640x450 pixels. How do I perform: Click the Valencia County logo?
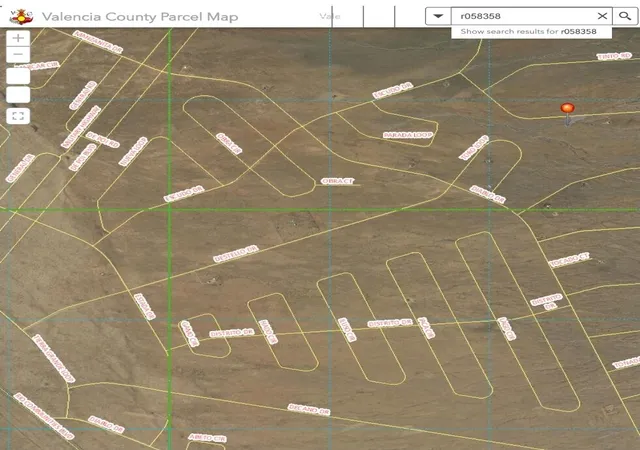pyautogui.click(x=21, y=16)
